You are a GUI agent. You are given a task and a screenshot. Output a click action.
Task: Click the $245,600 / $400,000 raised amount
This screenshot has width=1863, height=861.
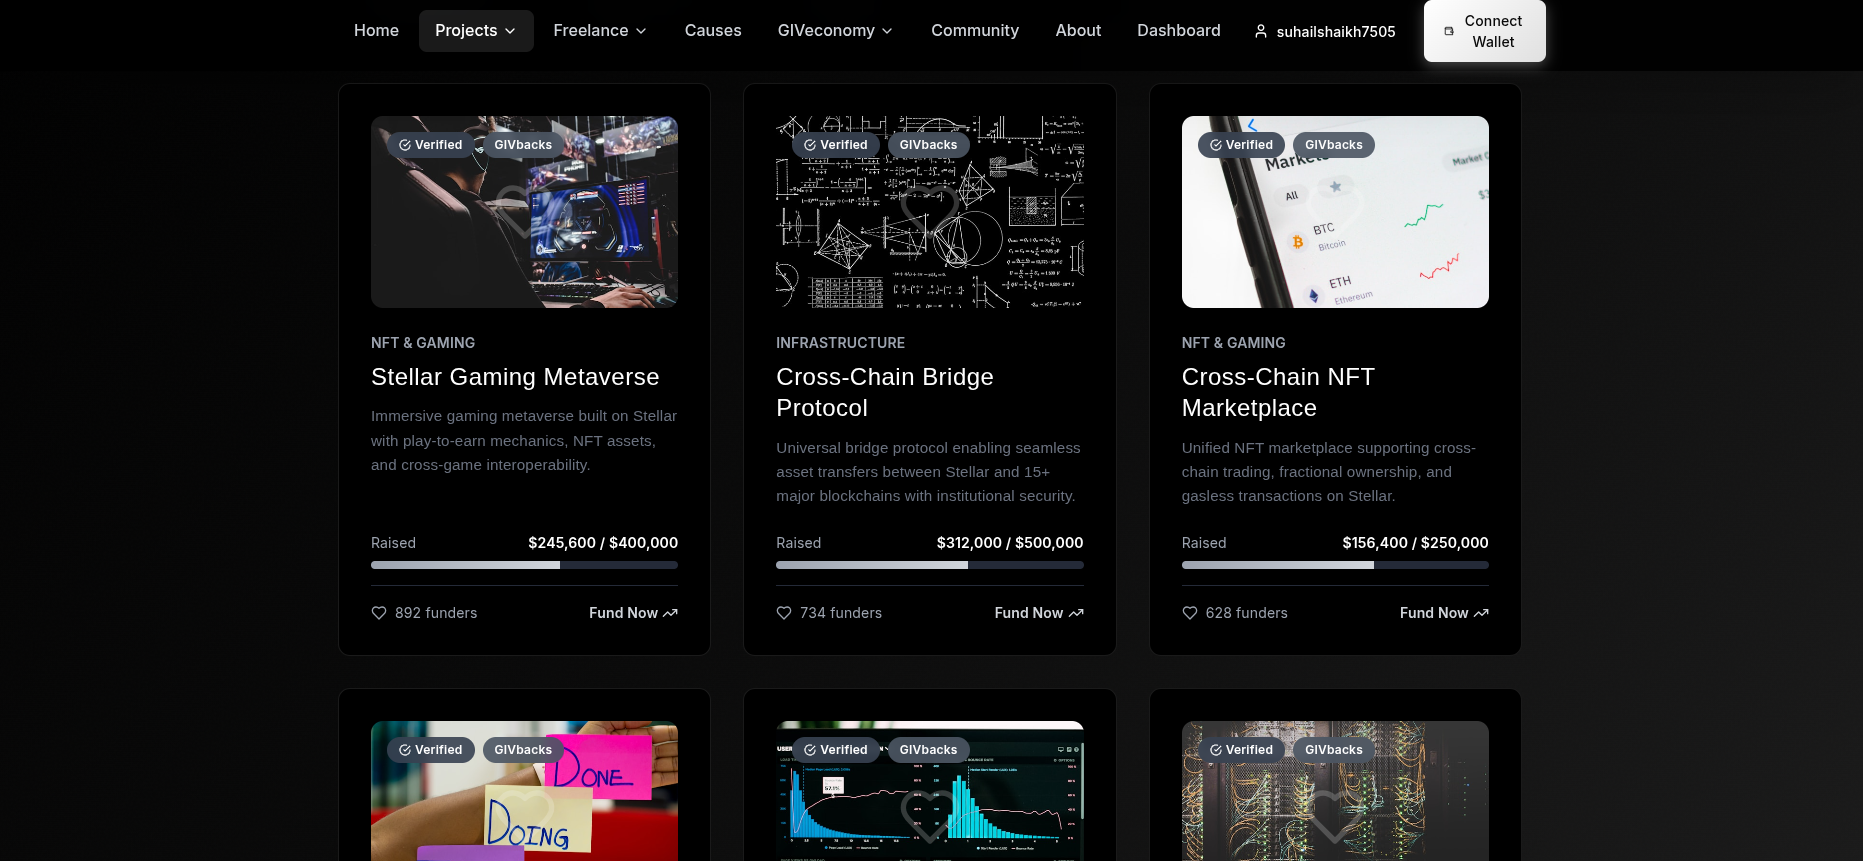tap(603, 543)
